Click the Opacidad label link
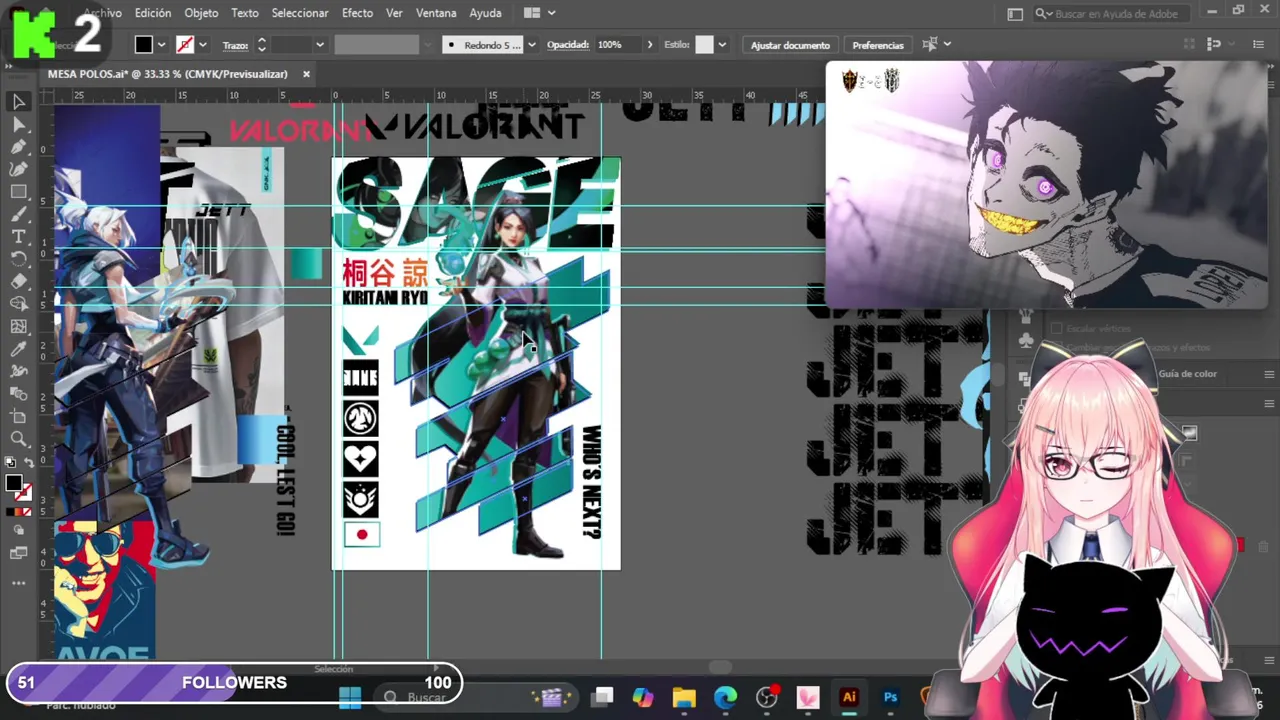The width and height of the screenshot is (1280, 720). (568, 45)
